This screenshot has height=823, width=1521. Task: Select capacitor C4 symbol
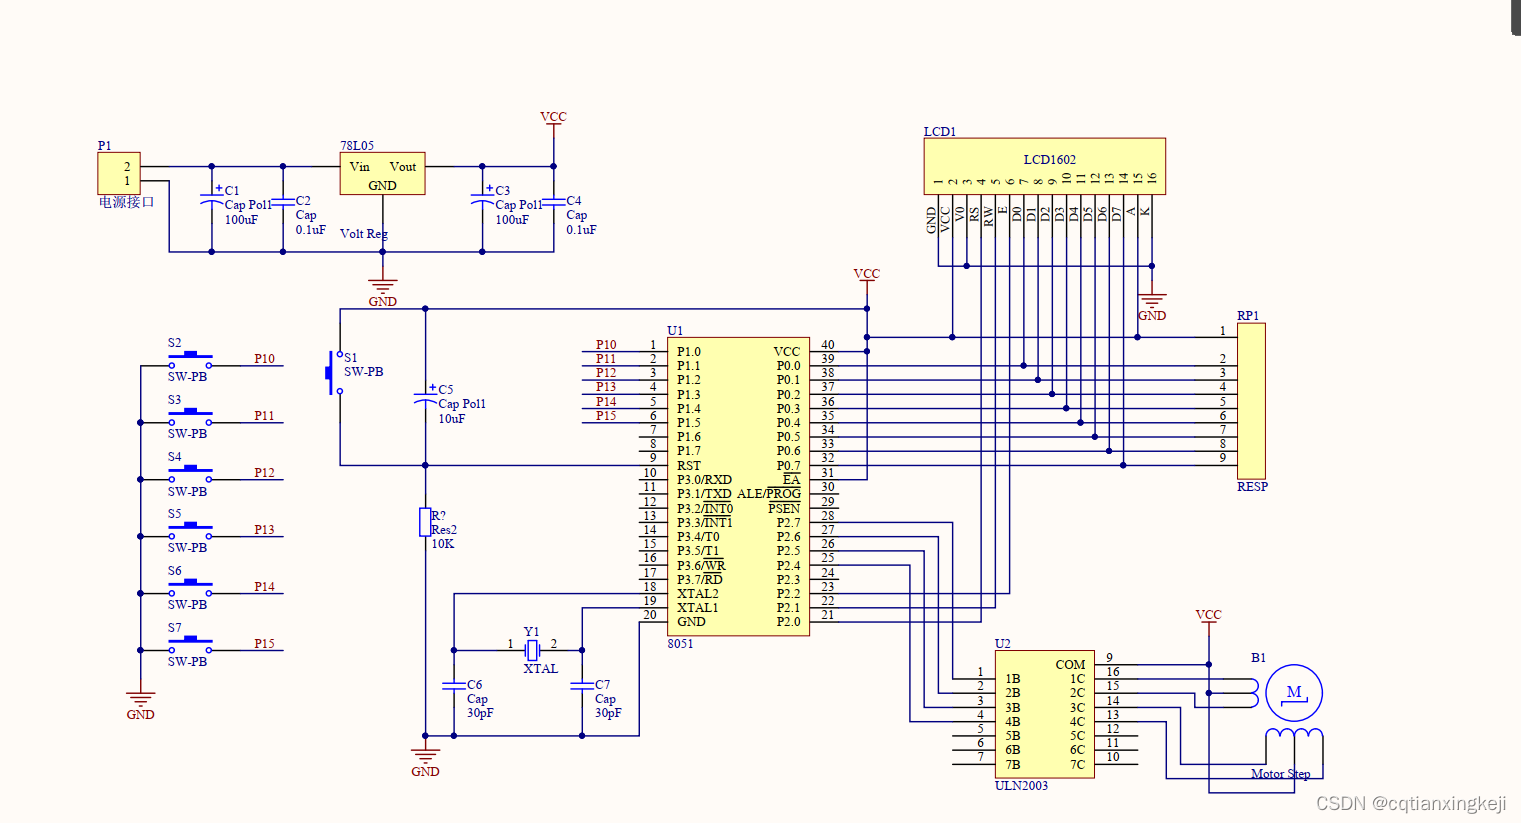[553, 202]
